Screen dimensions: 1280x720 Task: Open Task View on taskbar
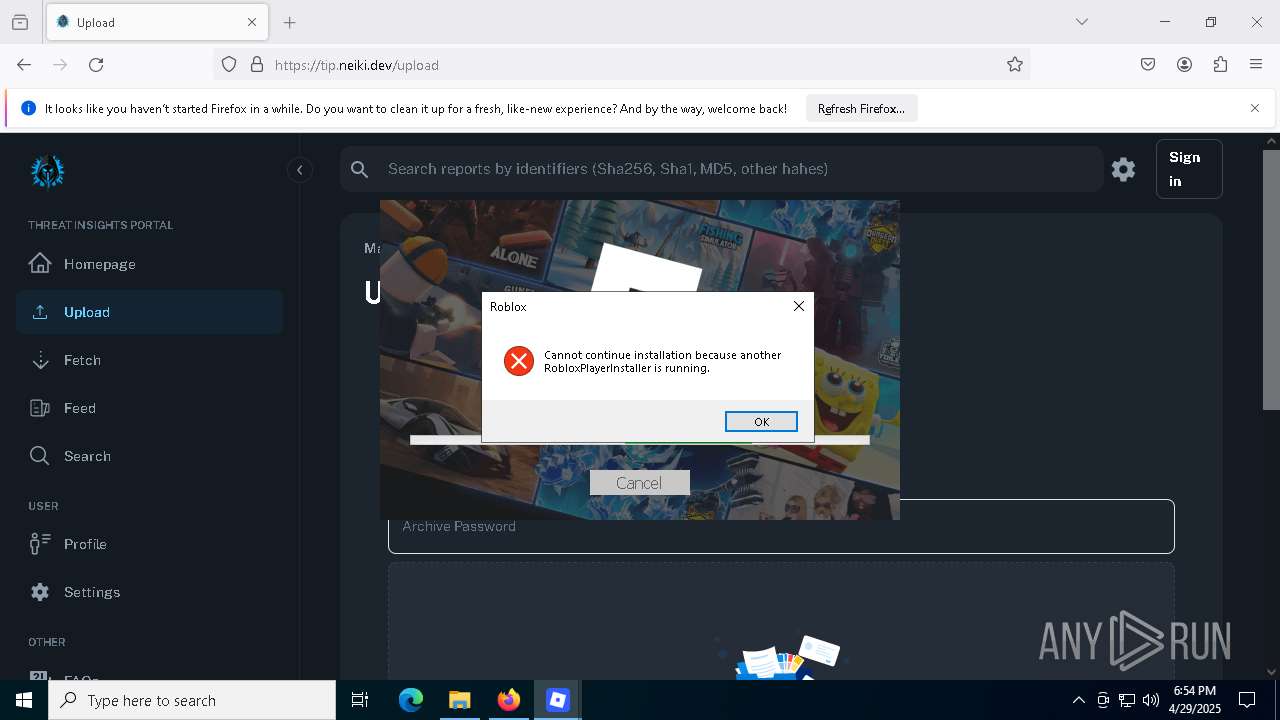360,700
